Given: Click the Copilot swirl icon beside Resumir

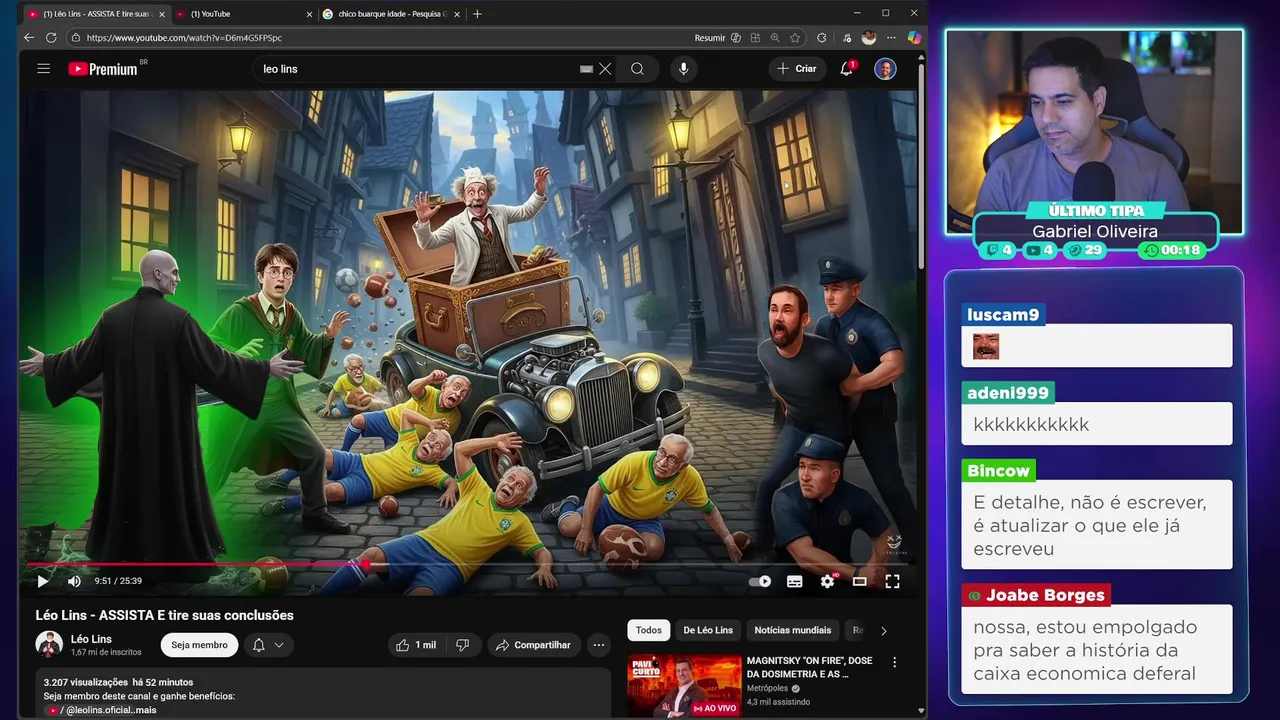Looking at the screenshot, I should pyautogui.click(x=736, y=38).
